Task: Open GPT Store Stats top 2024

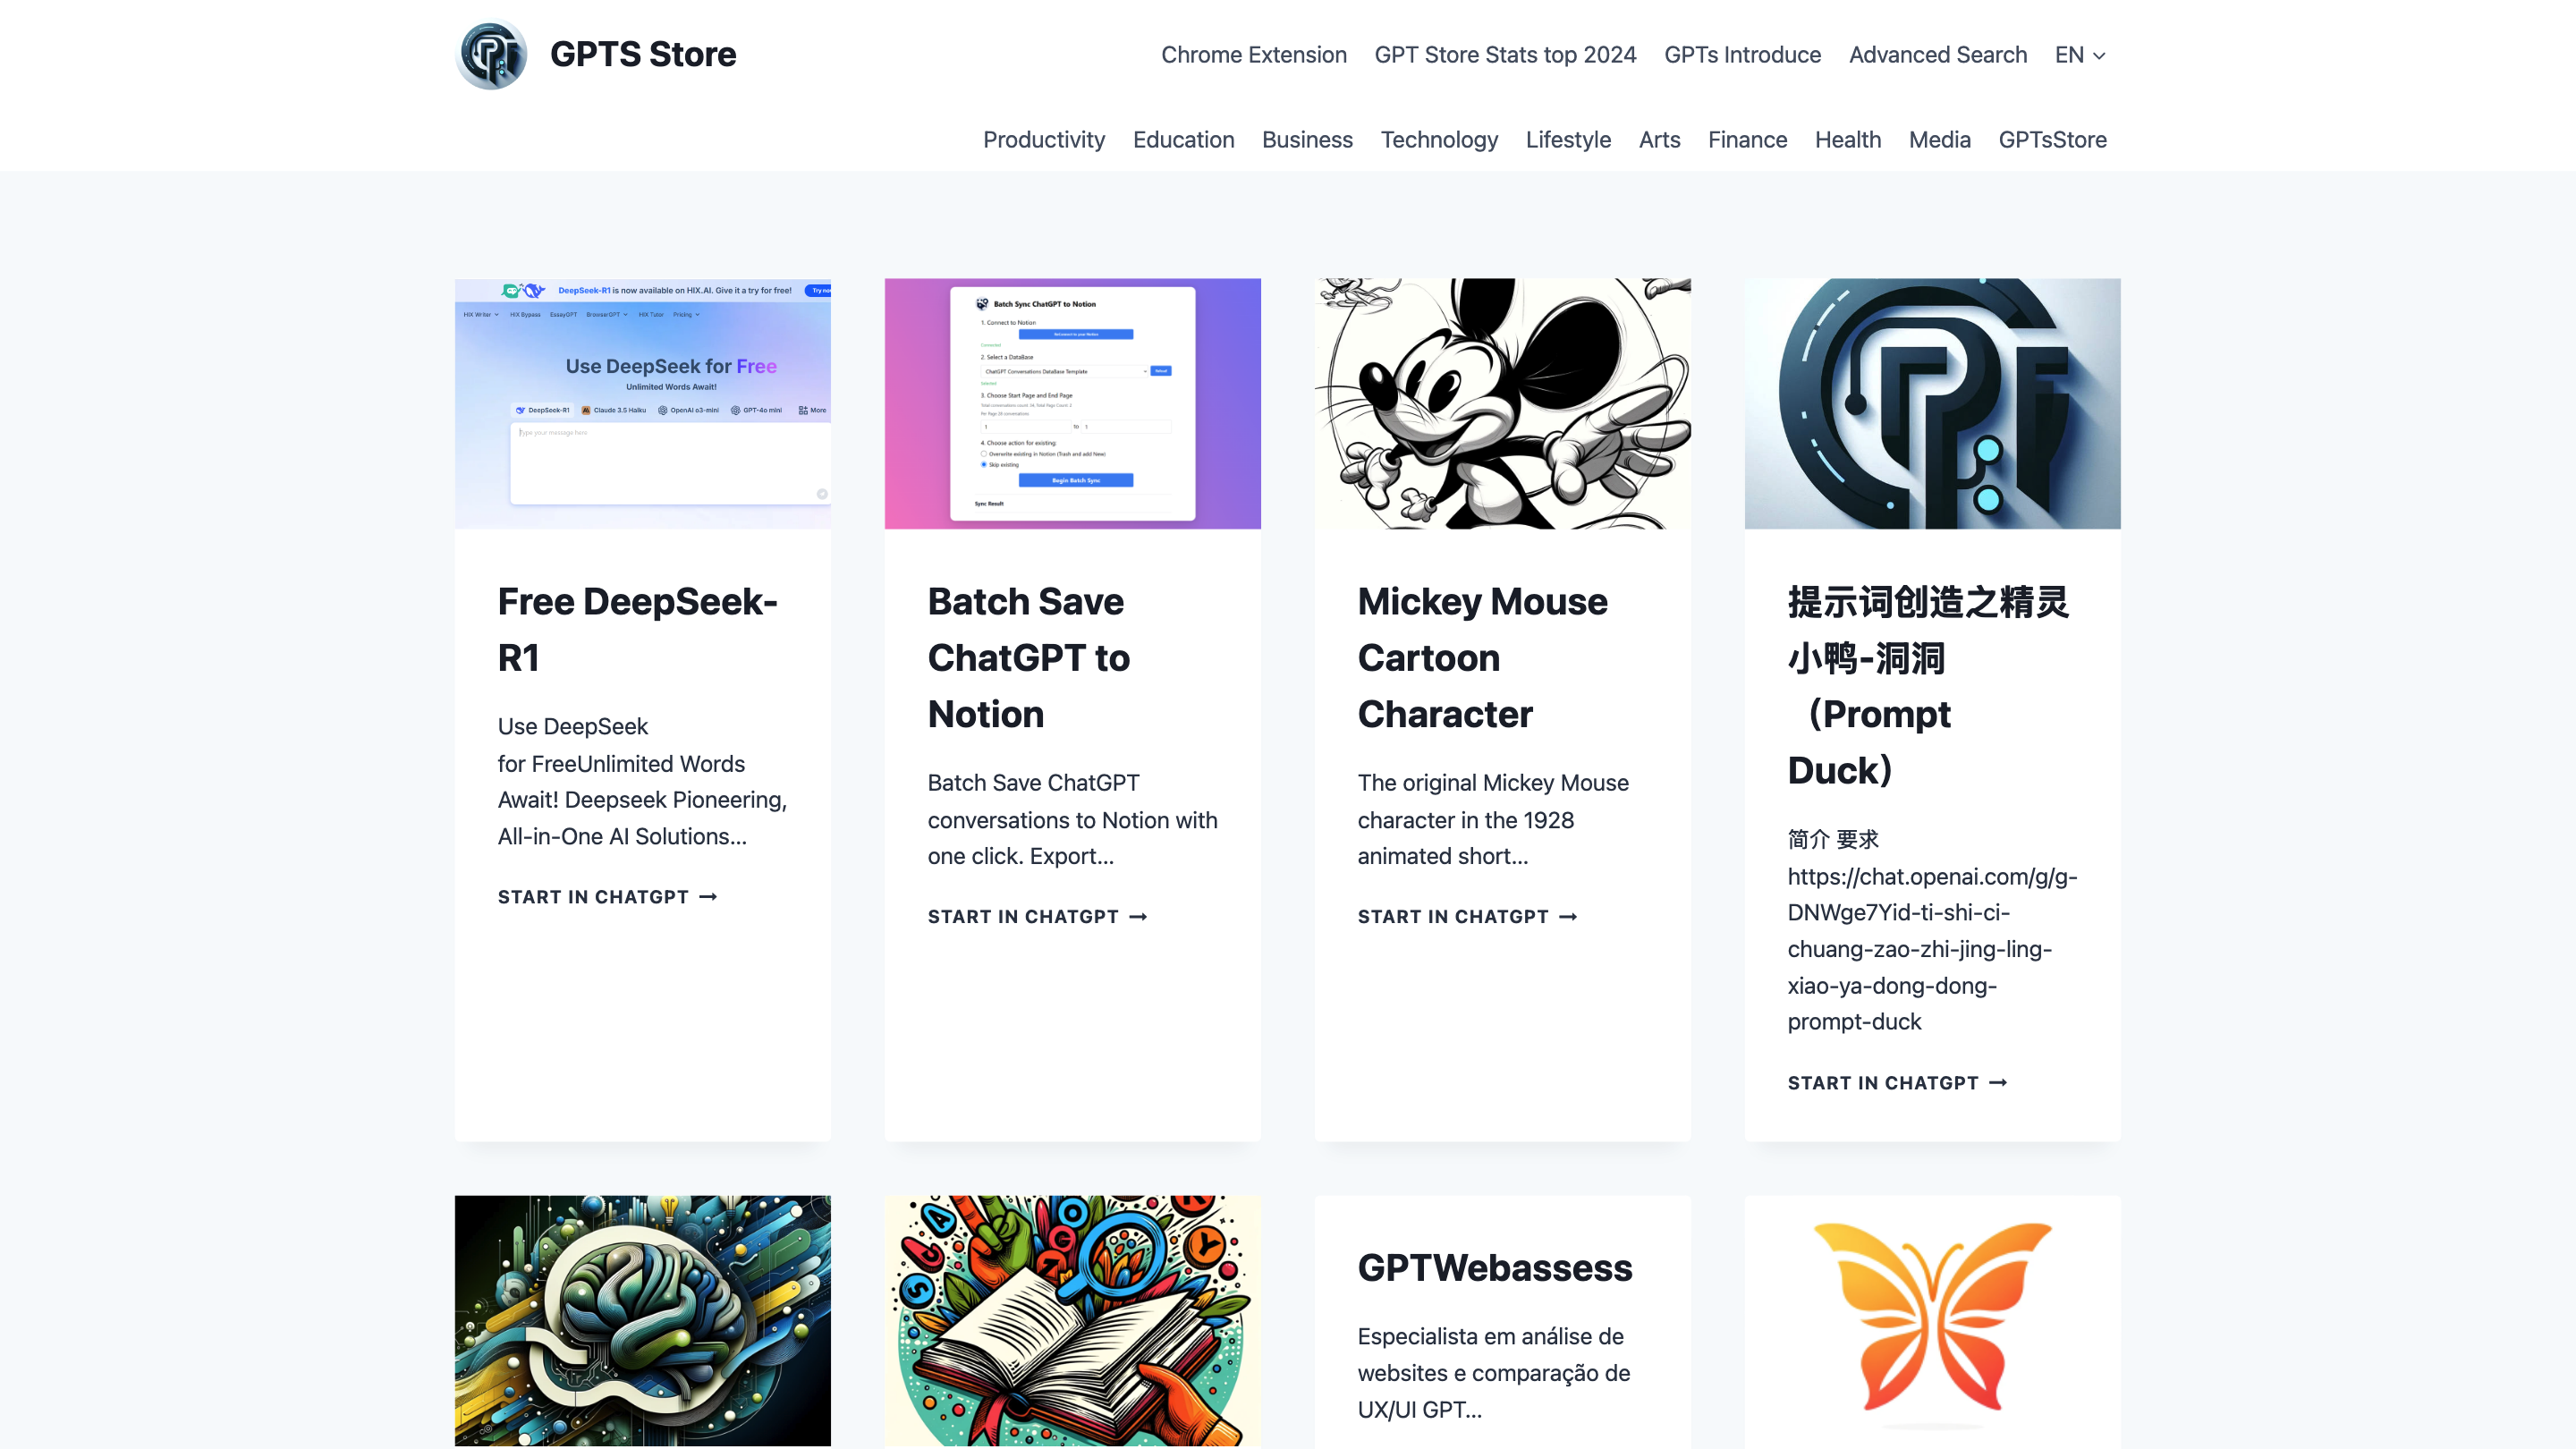Action: (x=1504, y=55)
